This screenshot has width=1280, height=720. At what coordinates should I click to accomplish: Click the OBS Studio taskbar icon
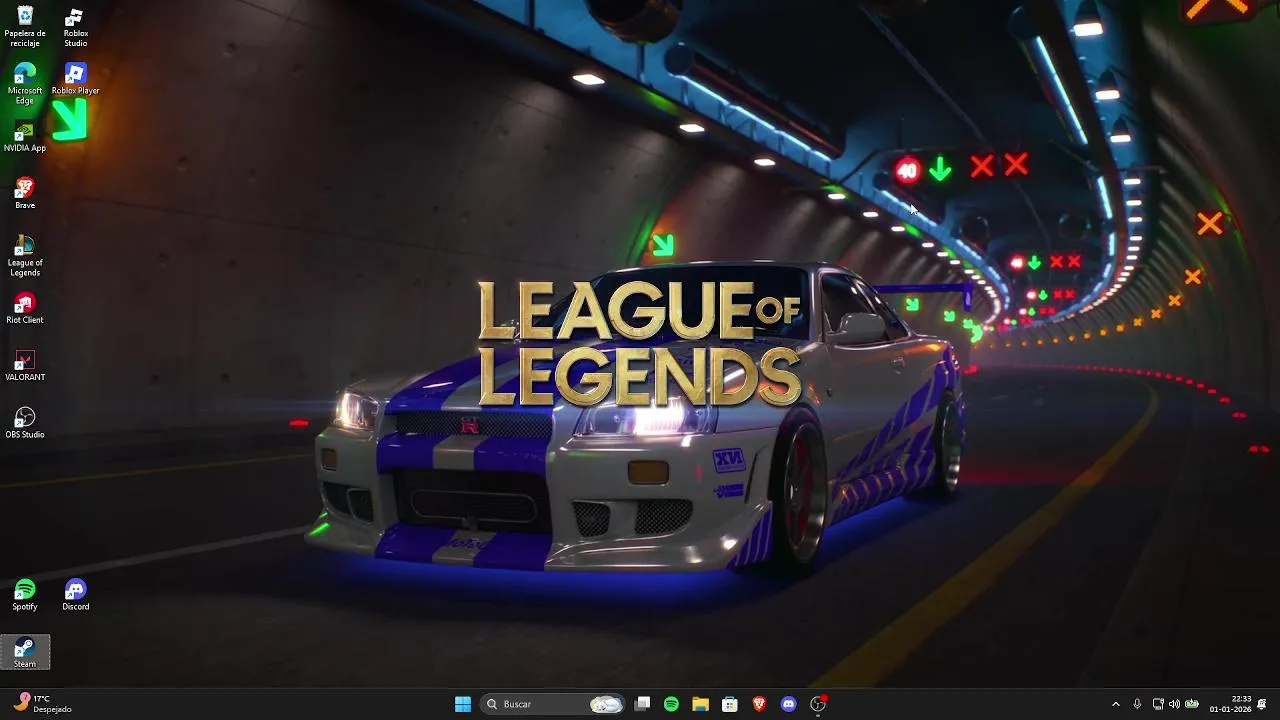pyautogui.click(x=818, y=704)
